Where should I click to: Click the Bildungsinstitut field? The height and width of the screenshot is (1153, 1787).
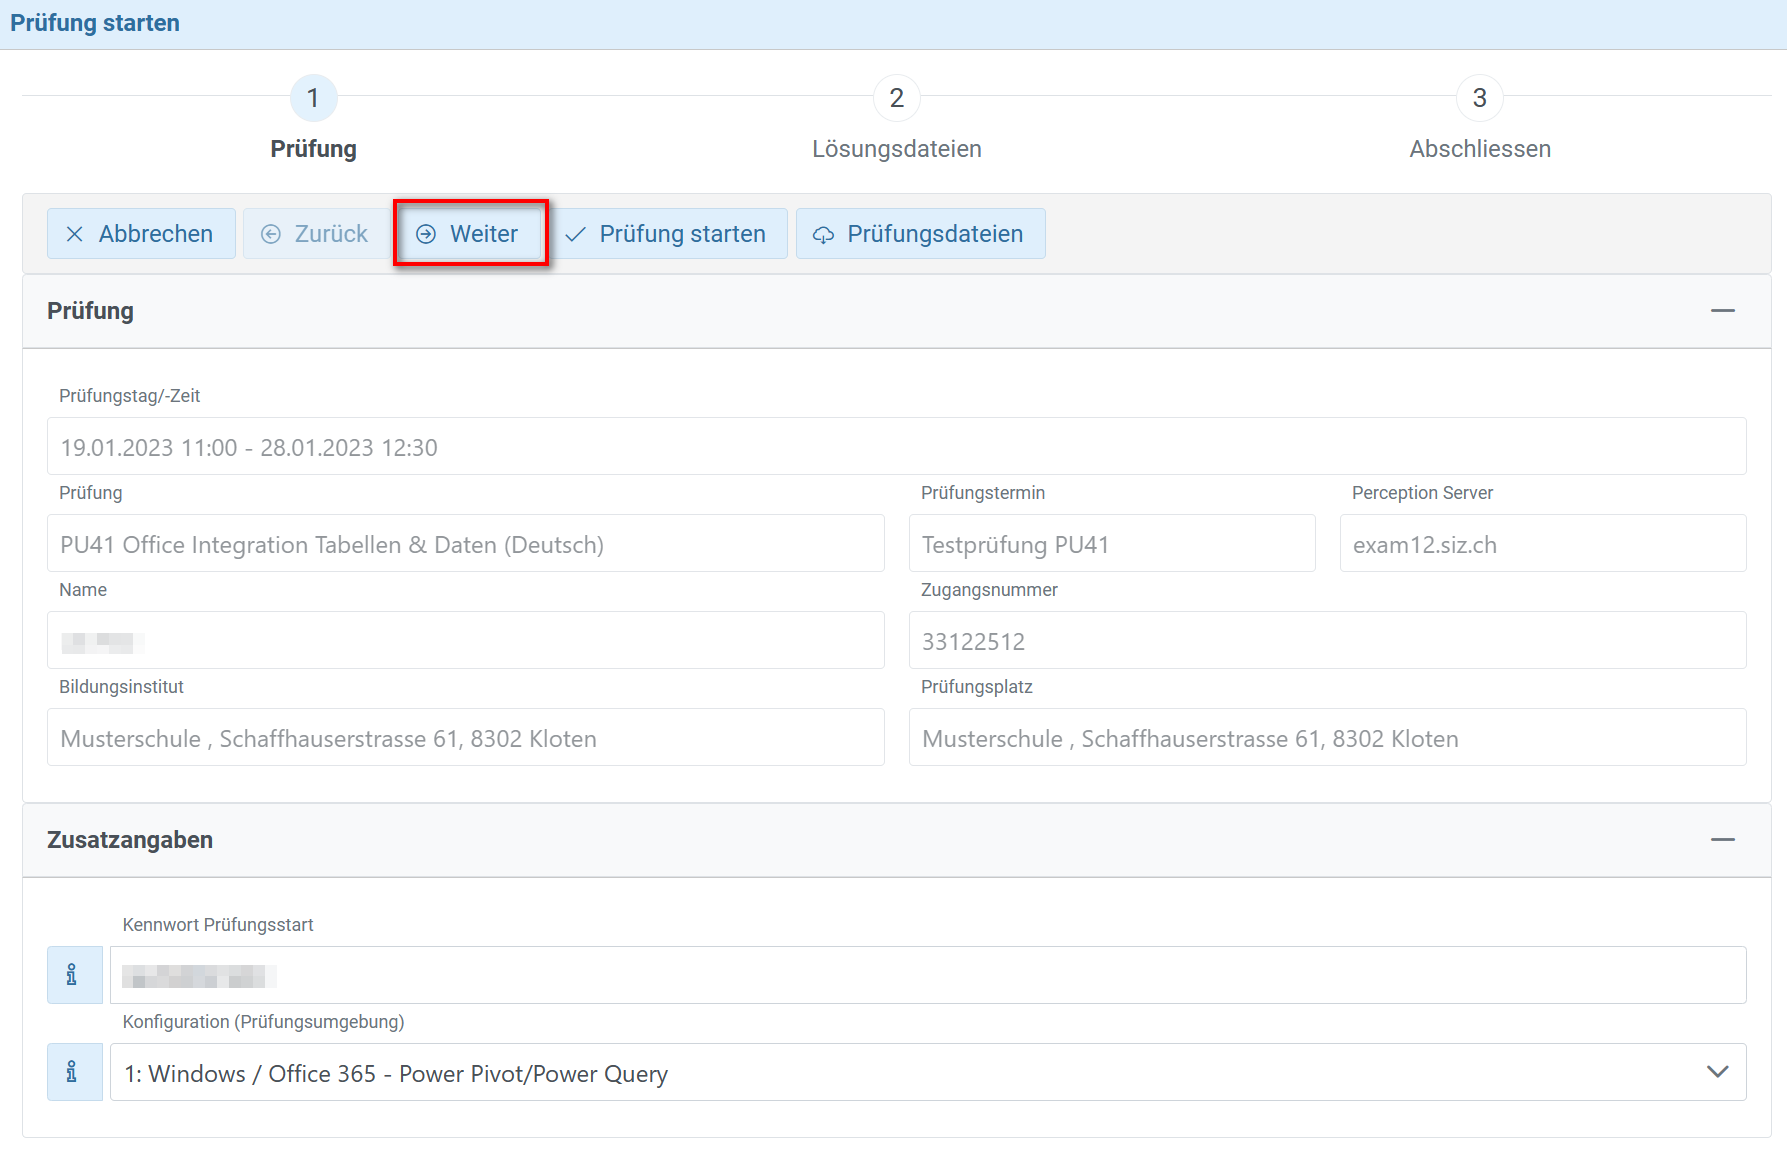pos(466,737)
